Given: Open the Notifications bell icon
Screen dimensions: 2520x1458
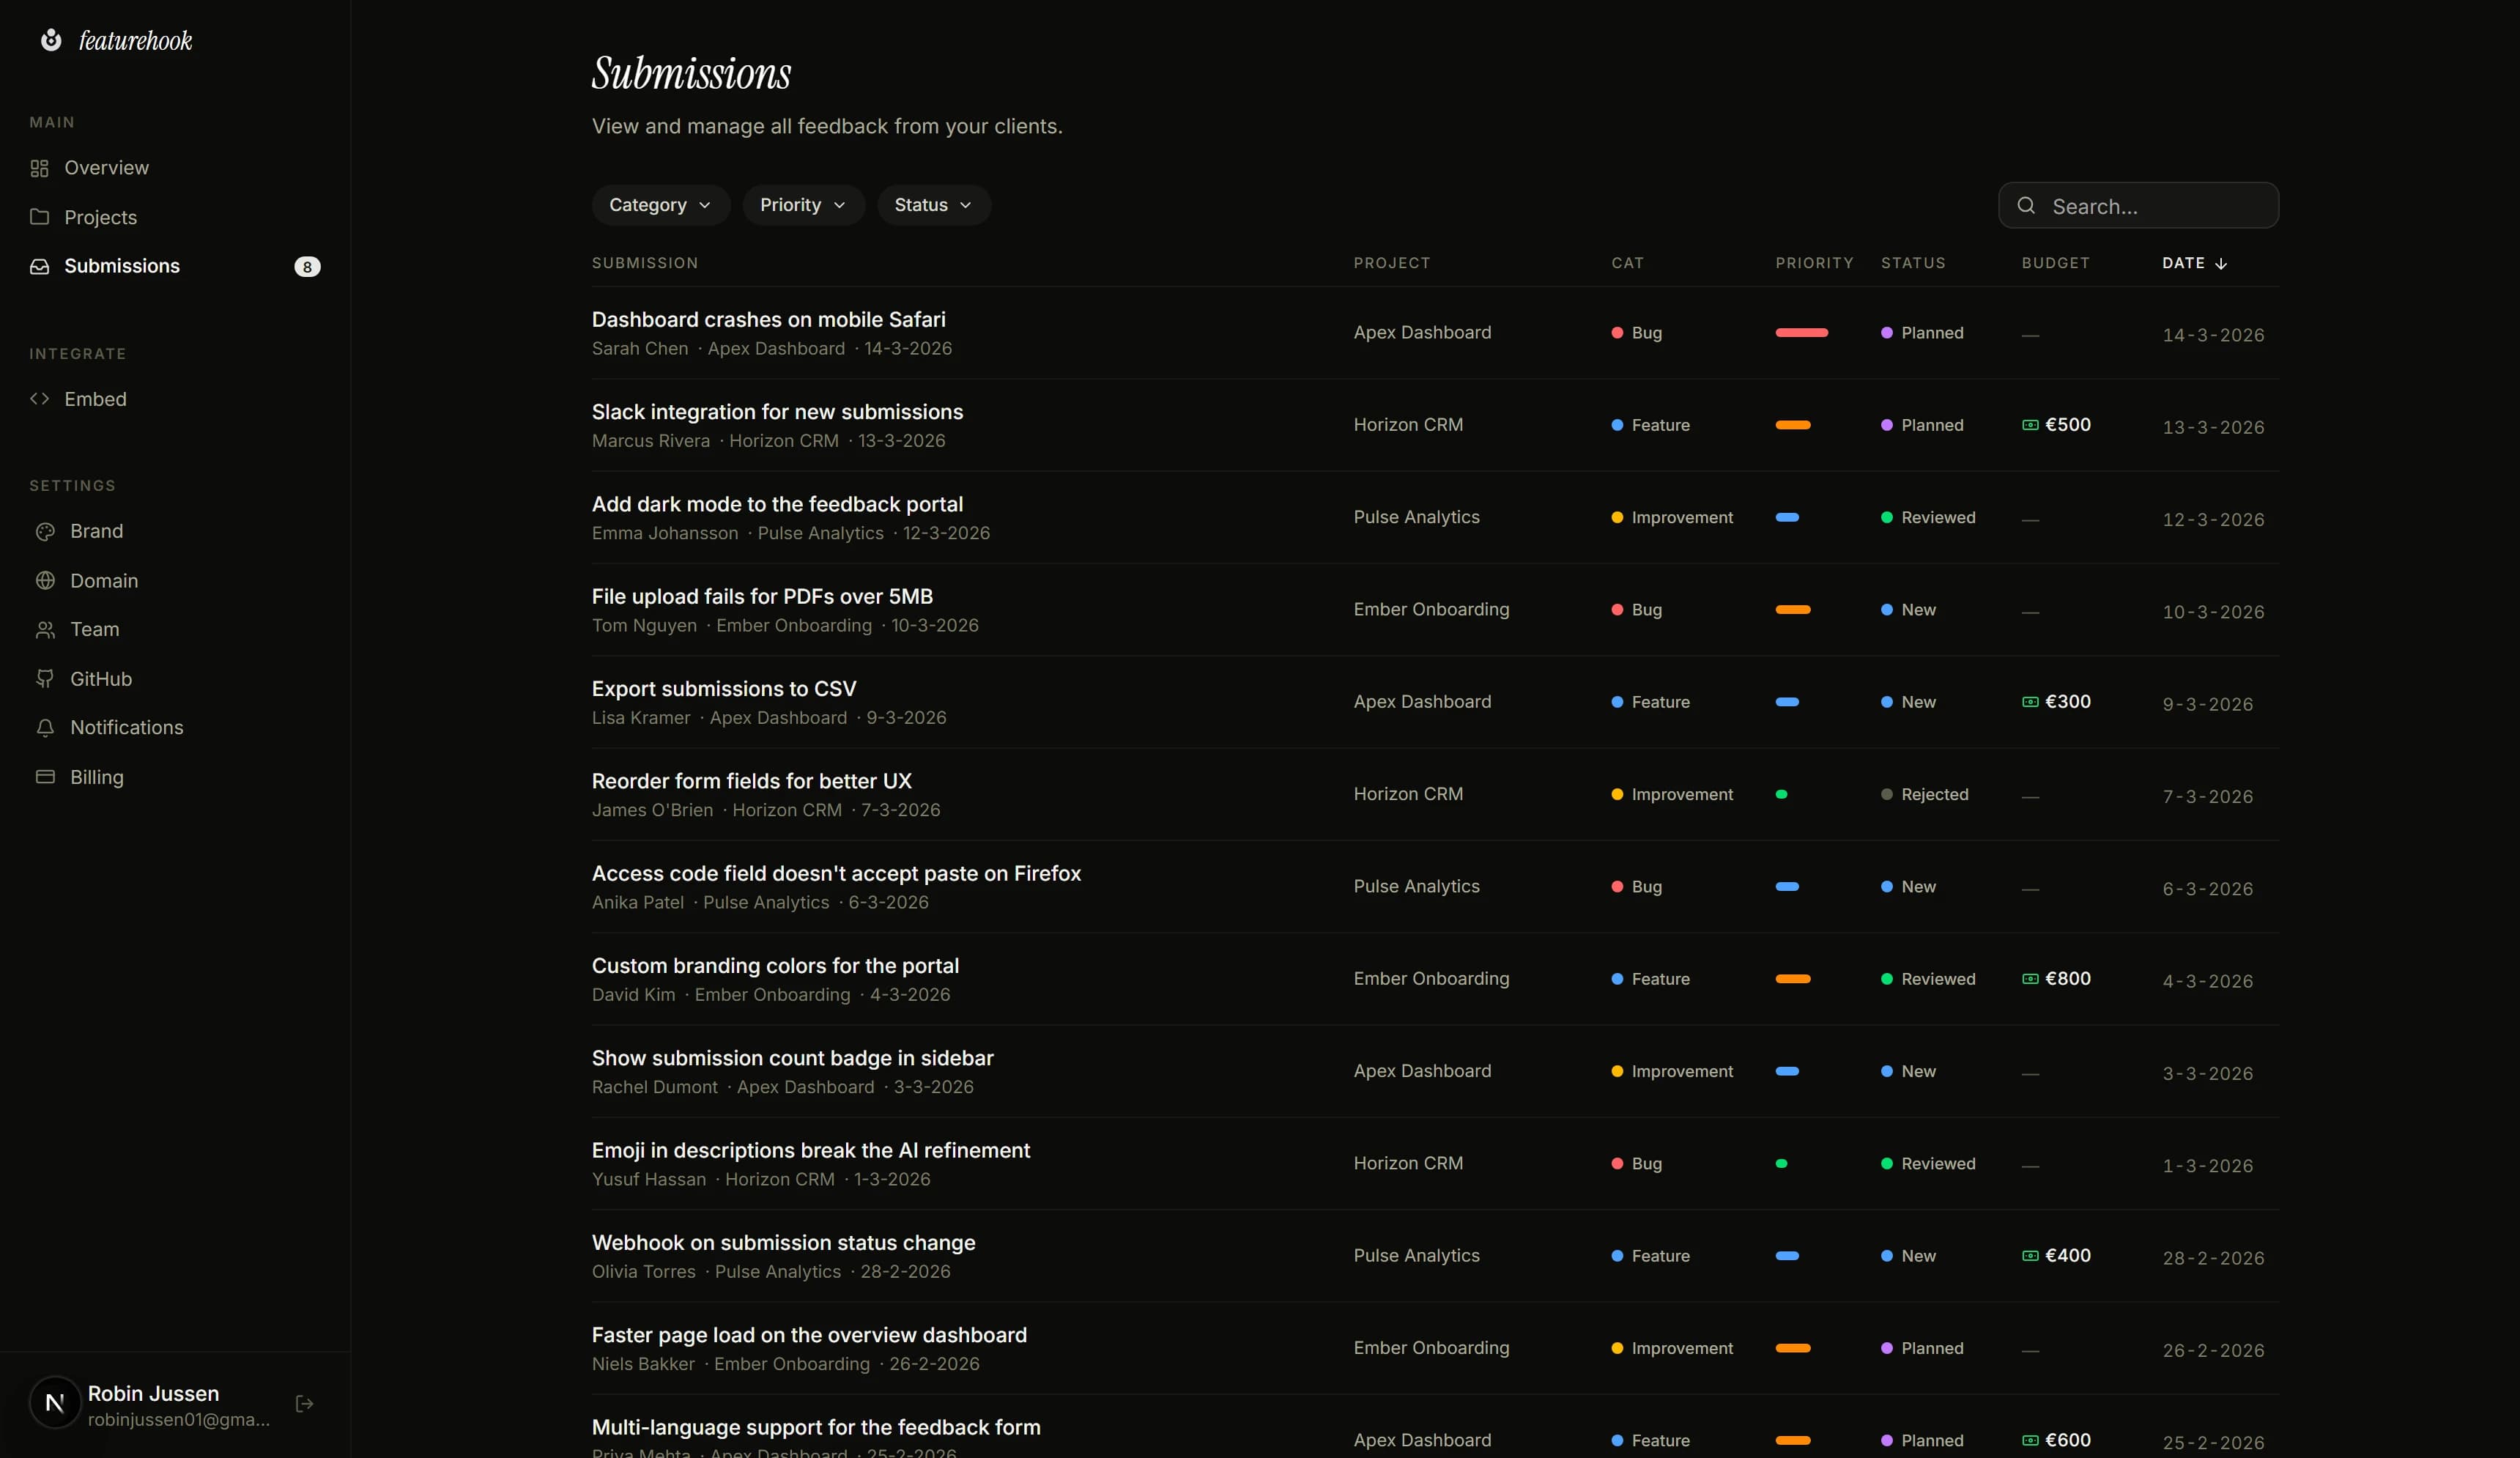Looking at the screenshot, I should point(46,727).
